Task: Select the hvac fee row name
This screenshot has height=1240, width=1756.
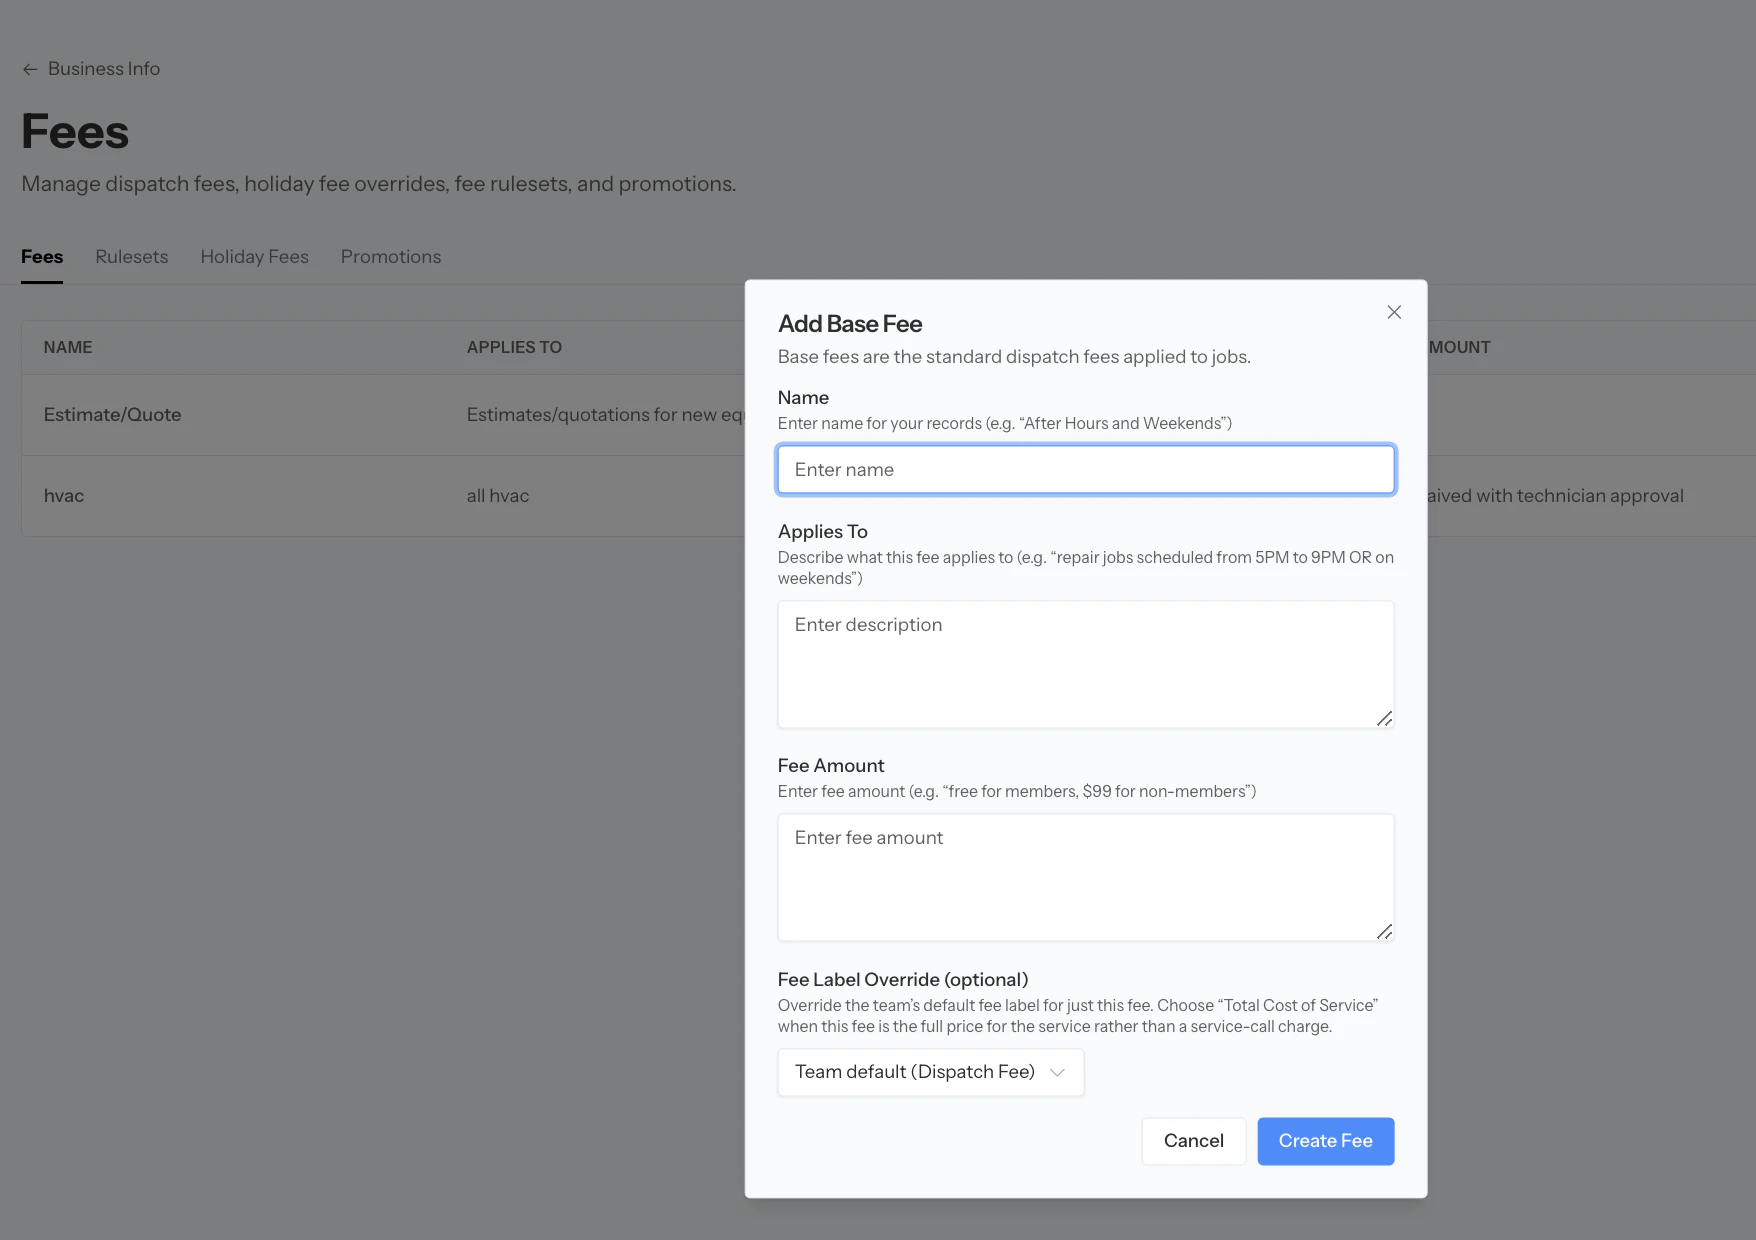Action: pos(64,496)
